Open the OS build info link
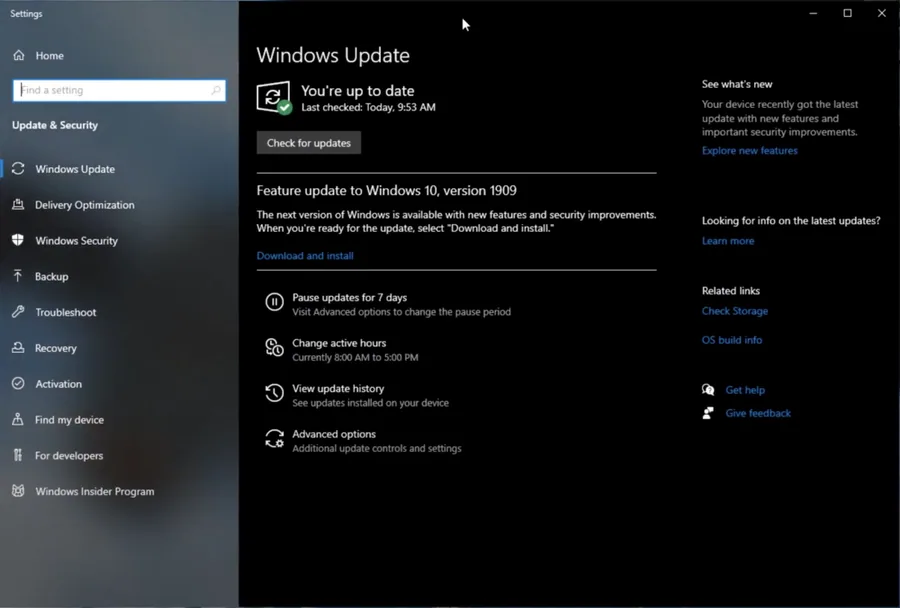900x608 pixels. tap(732, 340)
